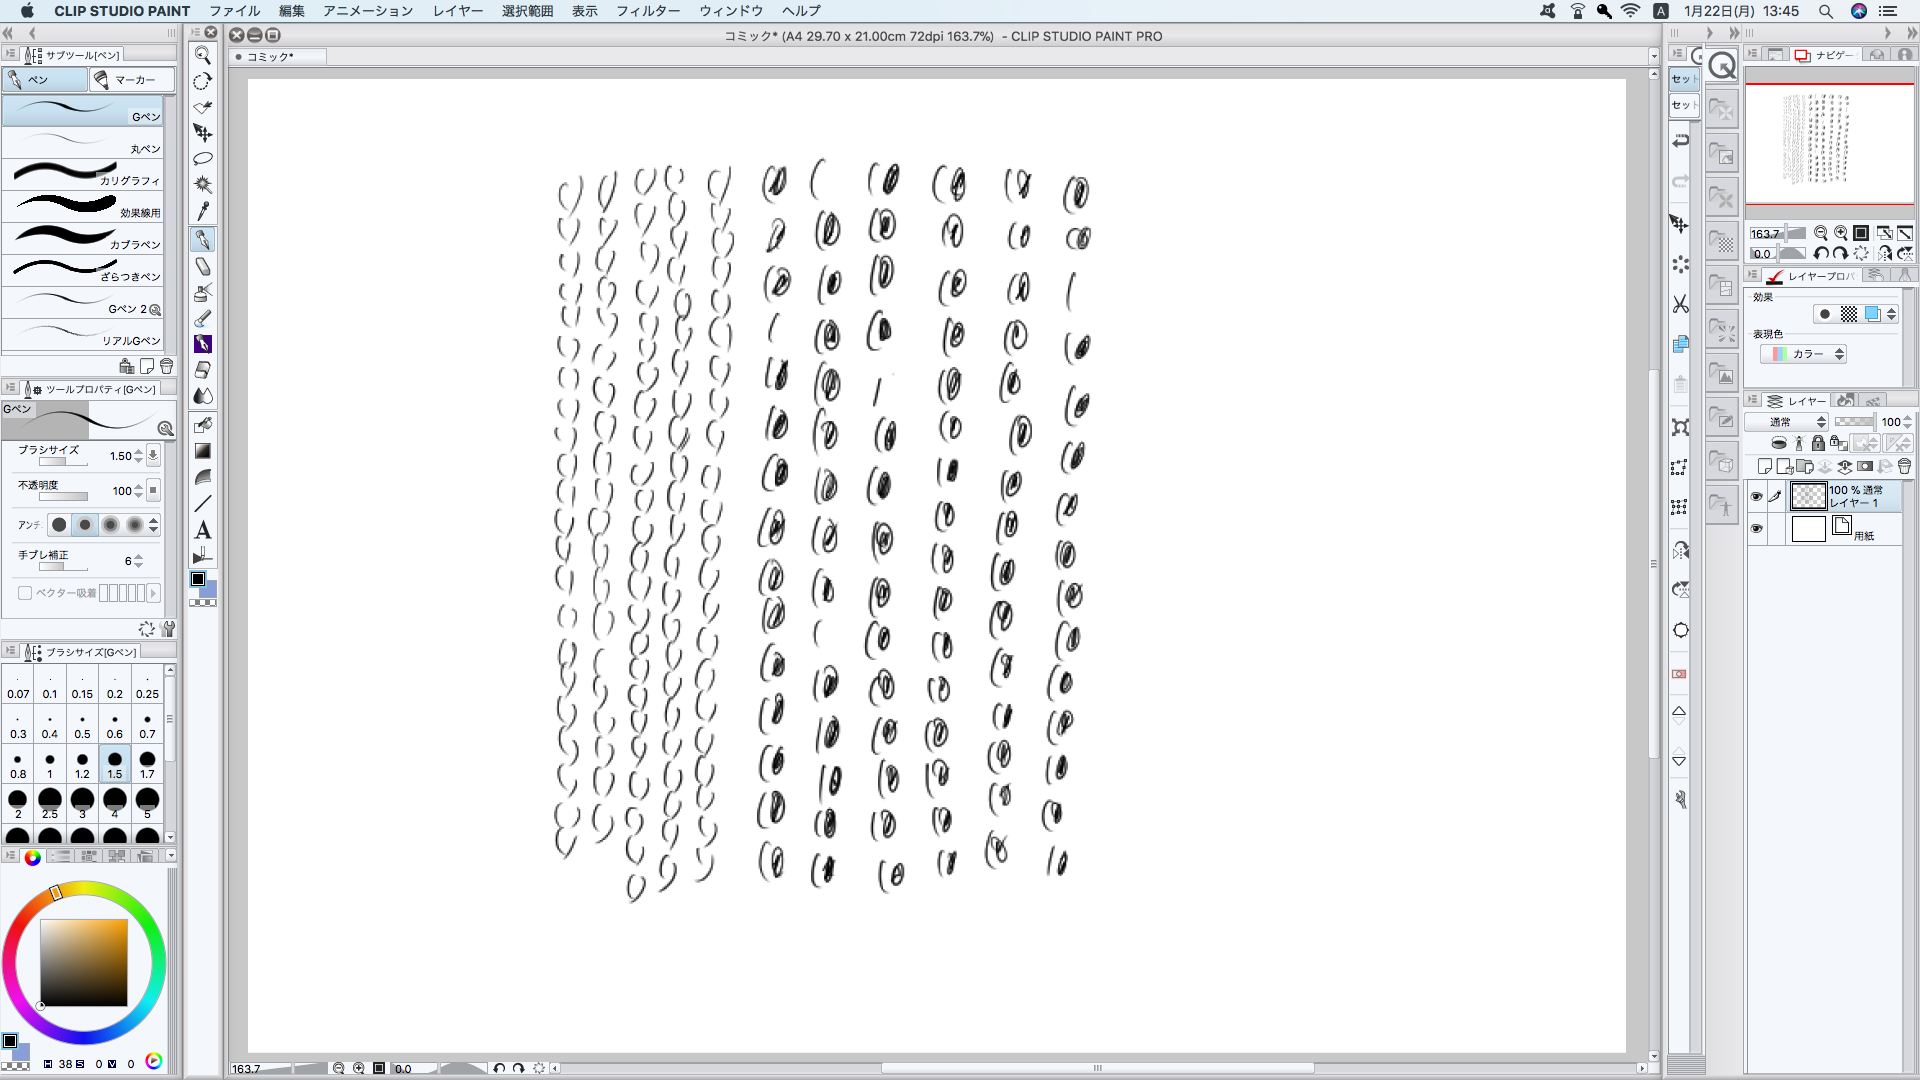
Task: Select the Gradient tool
Action: tap(203, 451)
